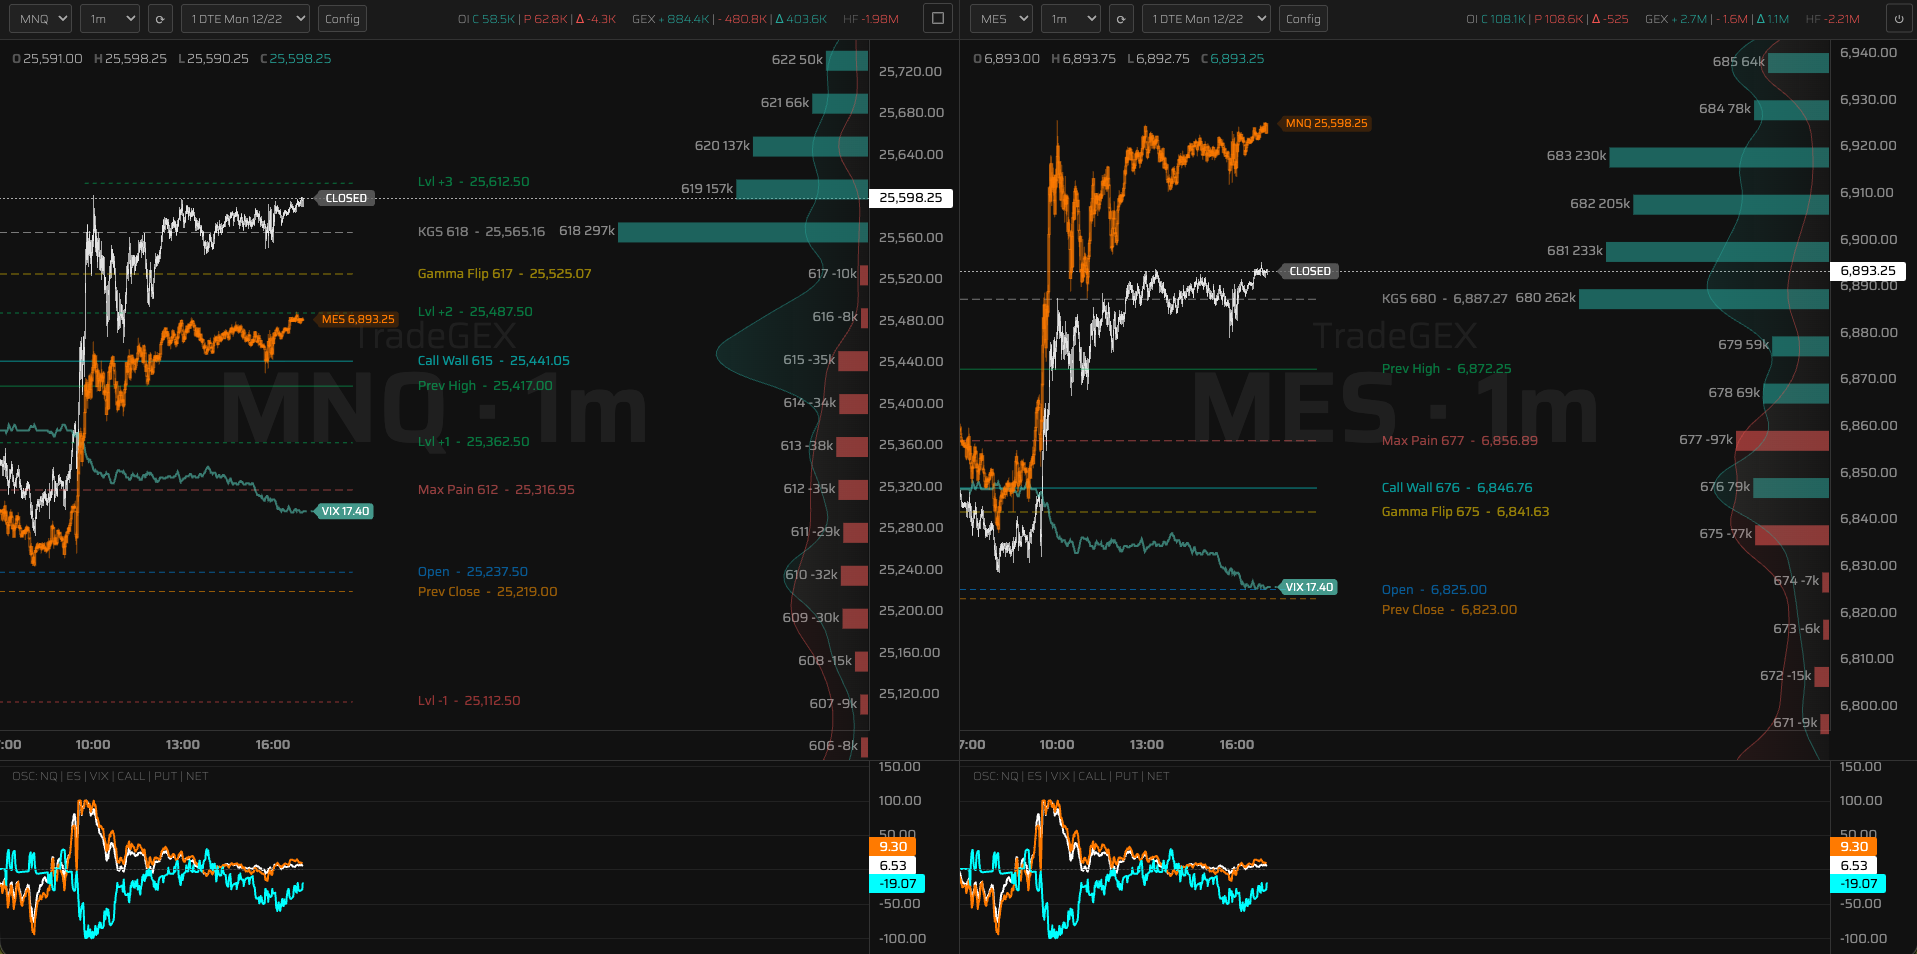Viewport: 1917px width, 954px height.
Task: Toggle the NET oscillator series
Action: point(197,776)
